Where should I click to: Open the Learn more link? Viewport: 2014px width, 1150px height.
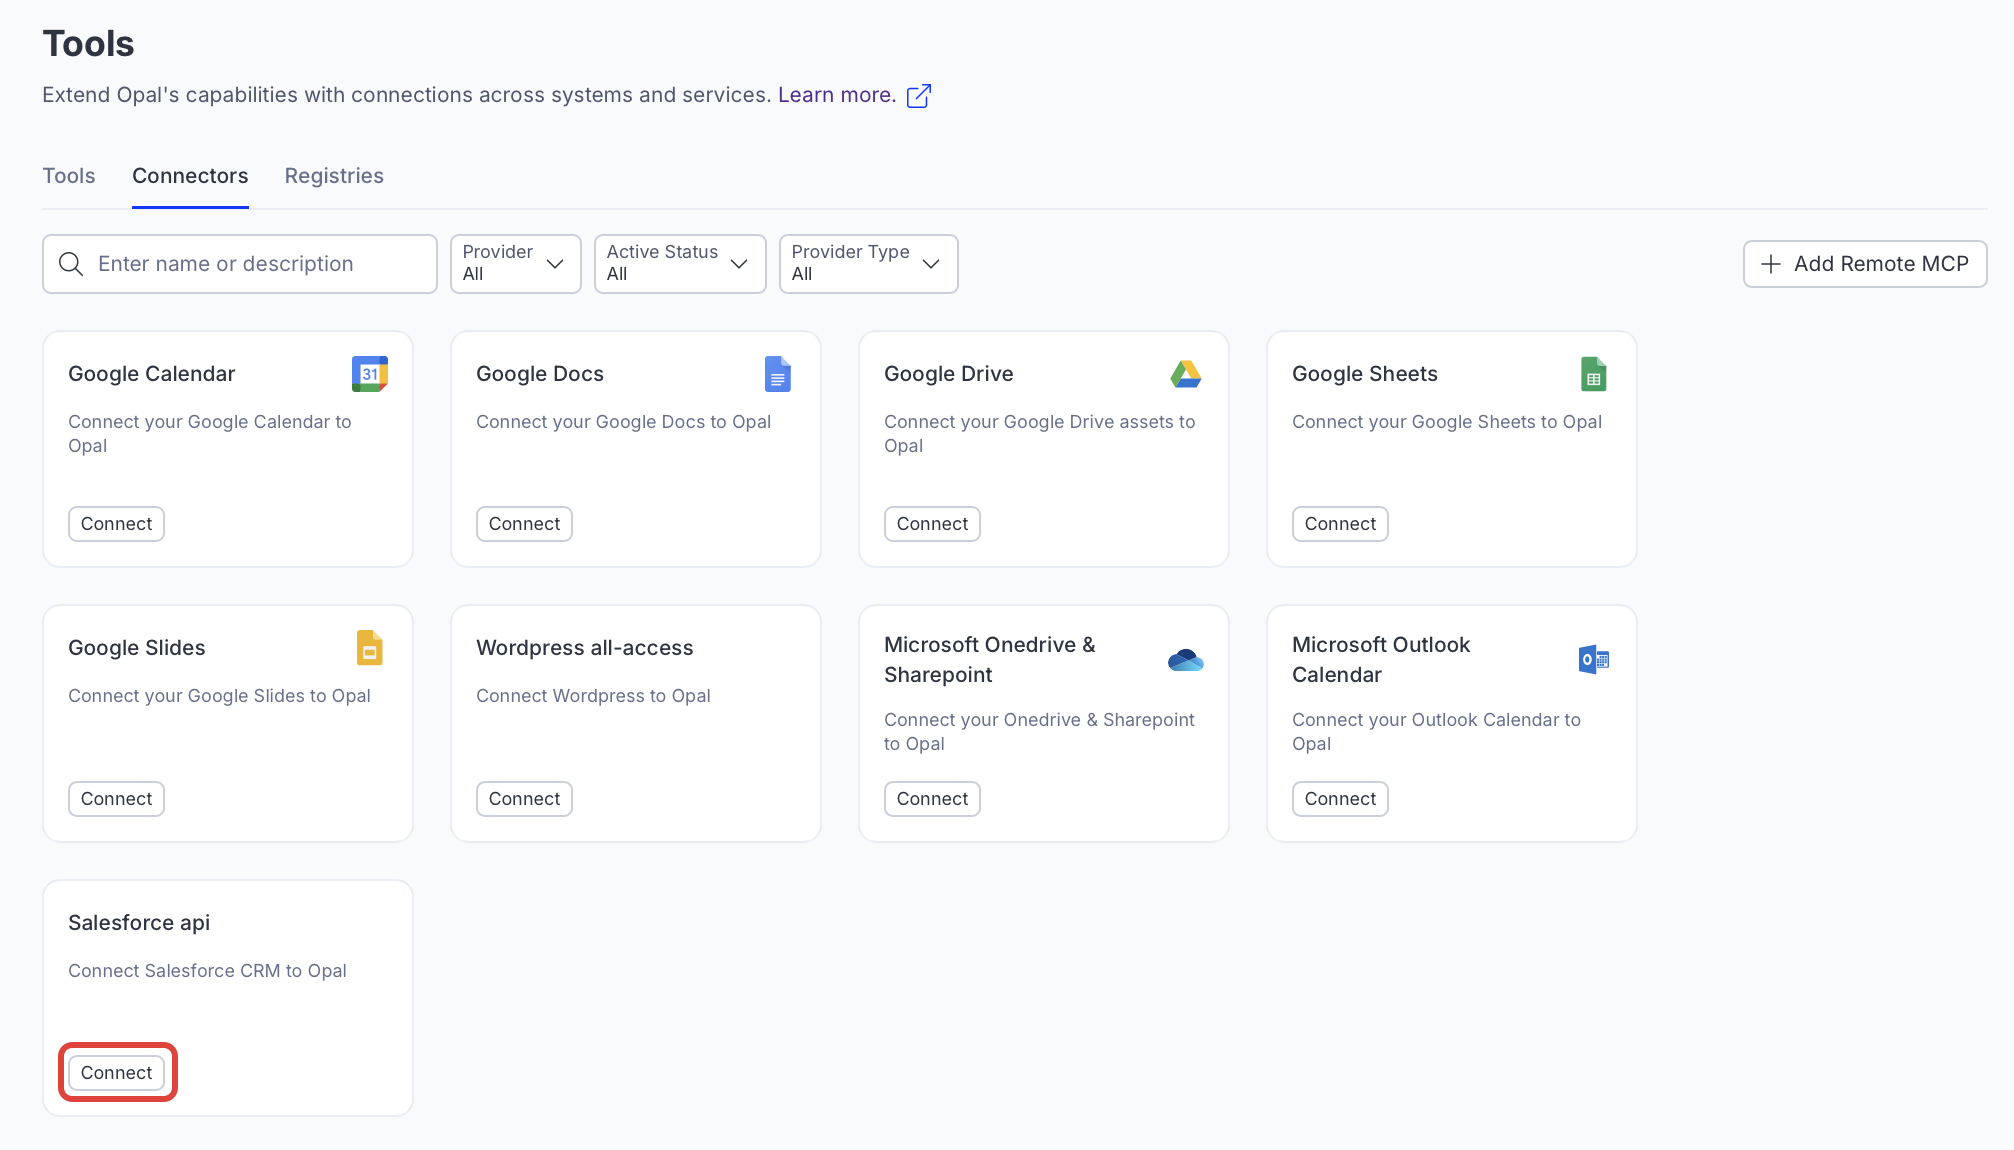[x=836, y=95]
